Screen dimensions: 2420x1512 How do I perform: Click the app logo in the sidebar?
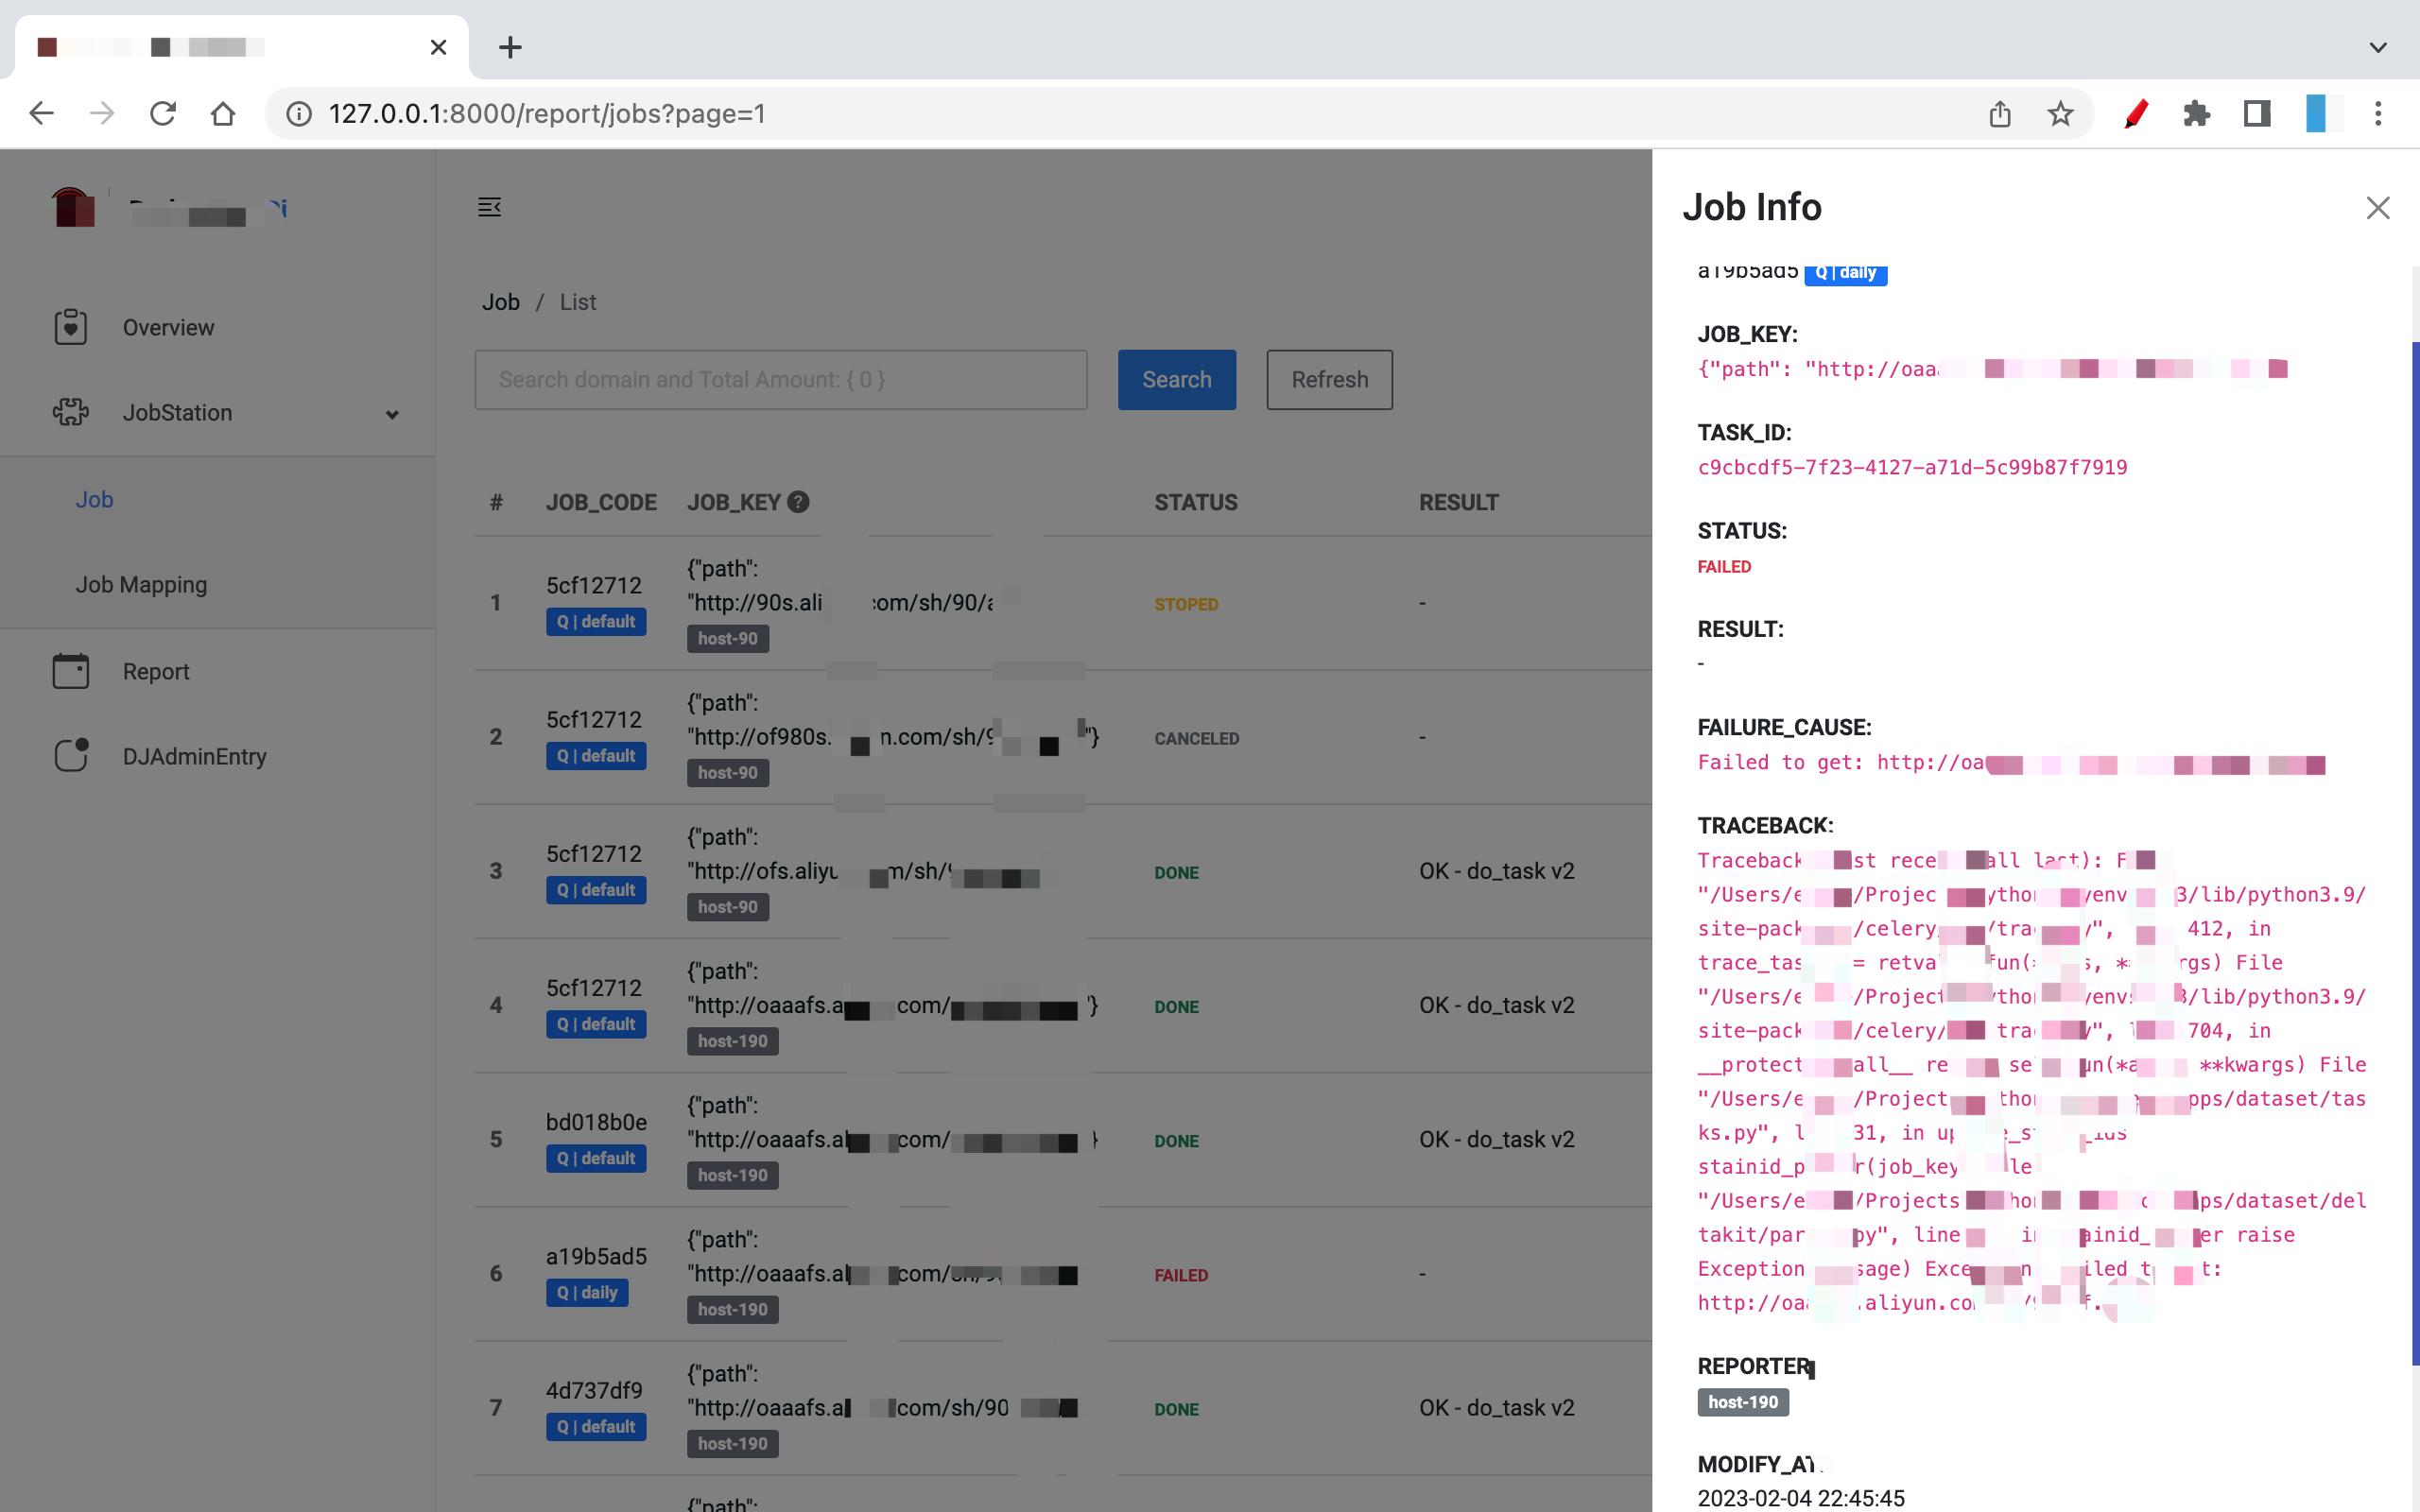coord(73,207)
